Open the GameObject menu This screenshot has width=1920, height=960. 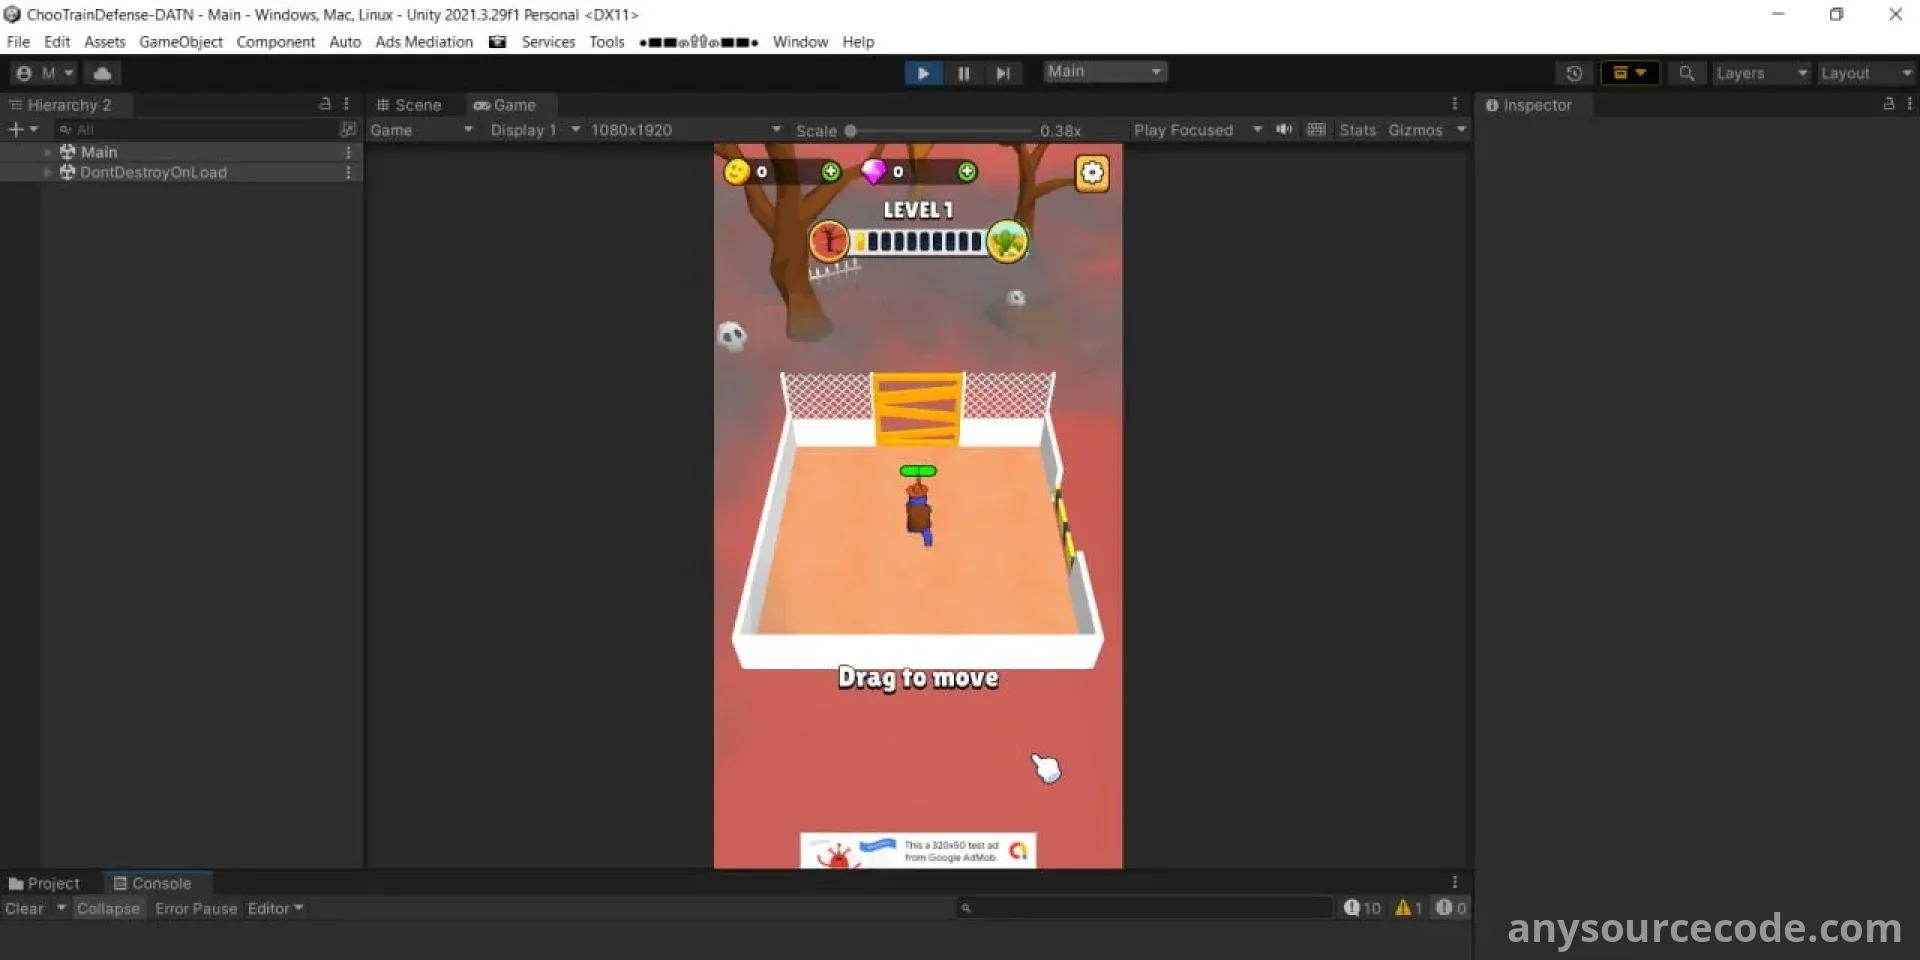pyautogui.click(x=180, y=42)
